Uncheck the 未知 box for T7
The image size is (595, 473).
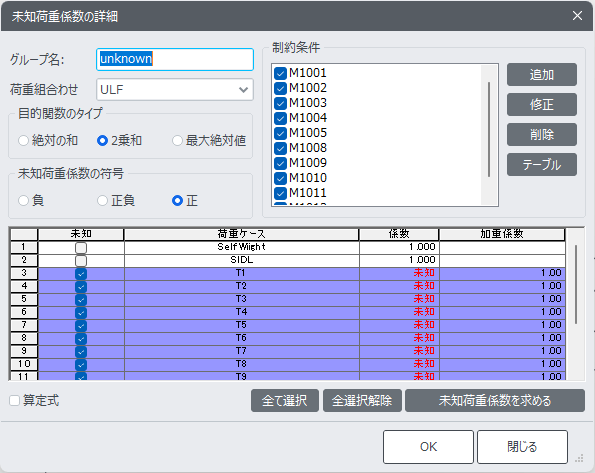81,351
